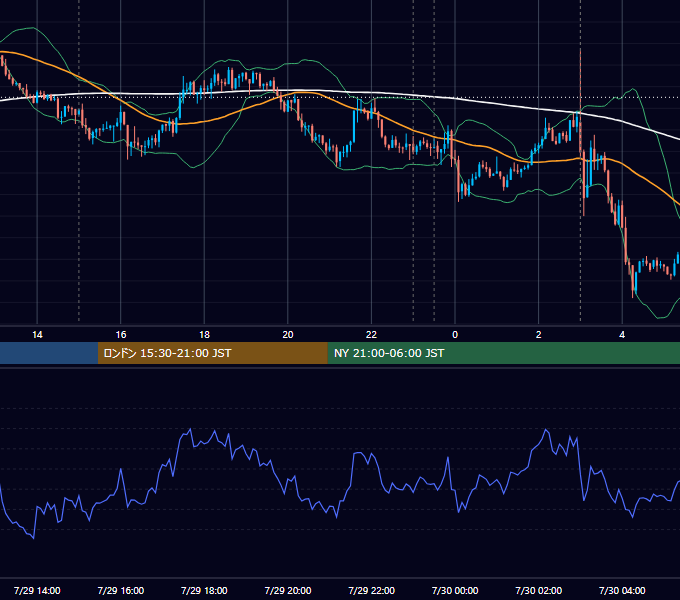This screenshot has height=600, width=680.
Task: Click the 7/29 22:00 time label
Action: coord(372,590)
